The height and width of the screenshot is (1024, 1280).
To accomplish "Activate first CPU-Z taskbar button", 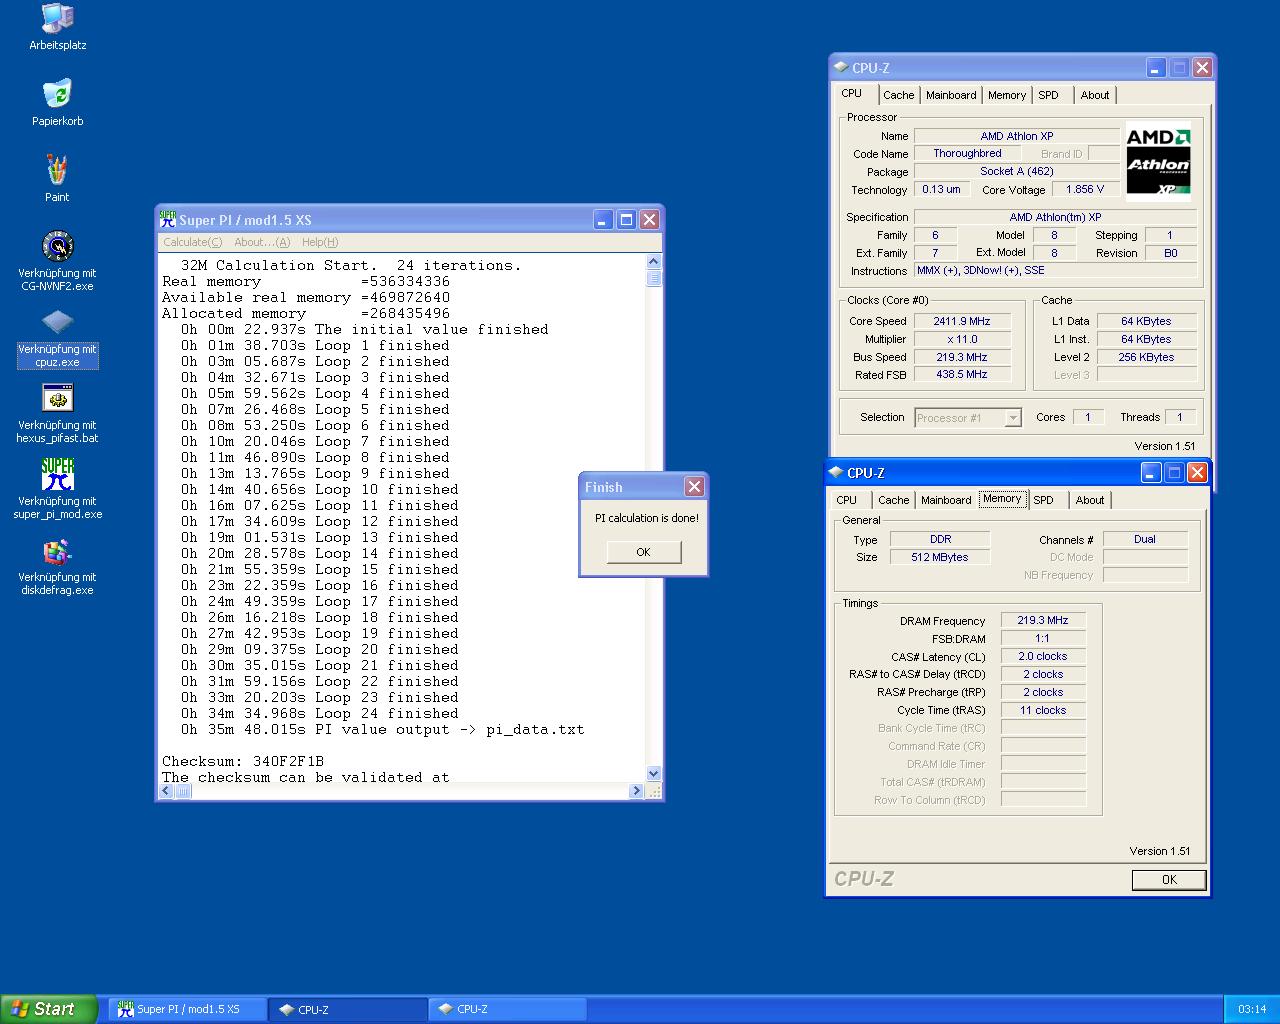I will pyautogui.click(x=348, y=1009).
